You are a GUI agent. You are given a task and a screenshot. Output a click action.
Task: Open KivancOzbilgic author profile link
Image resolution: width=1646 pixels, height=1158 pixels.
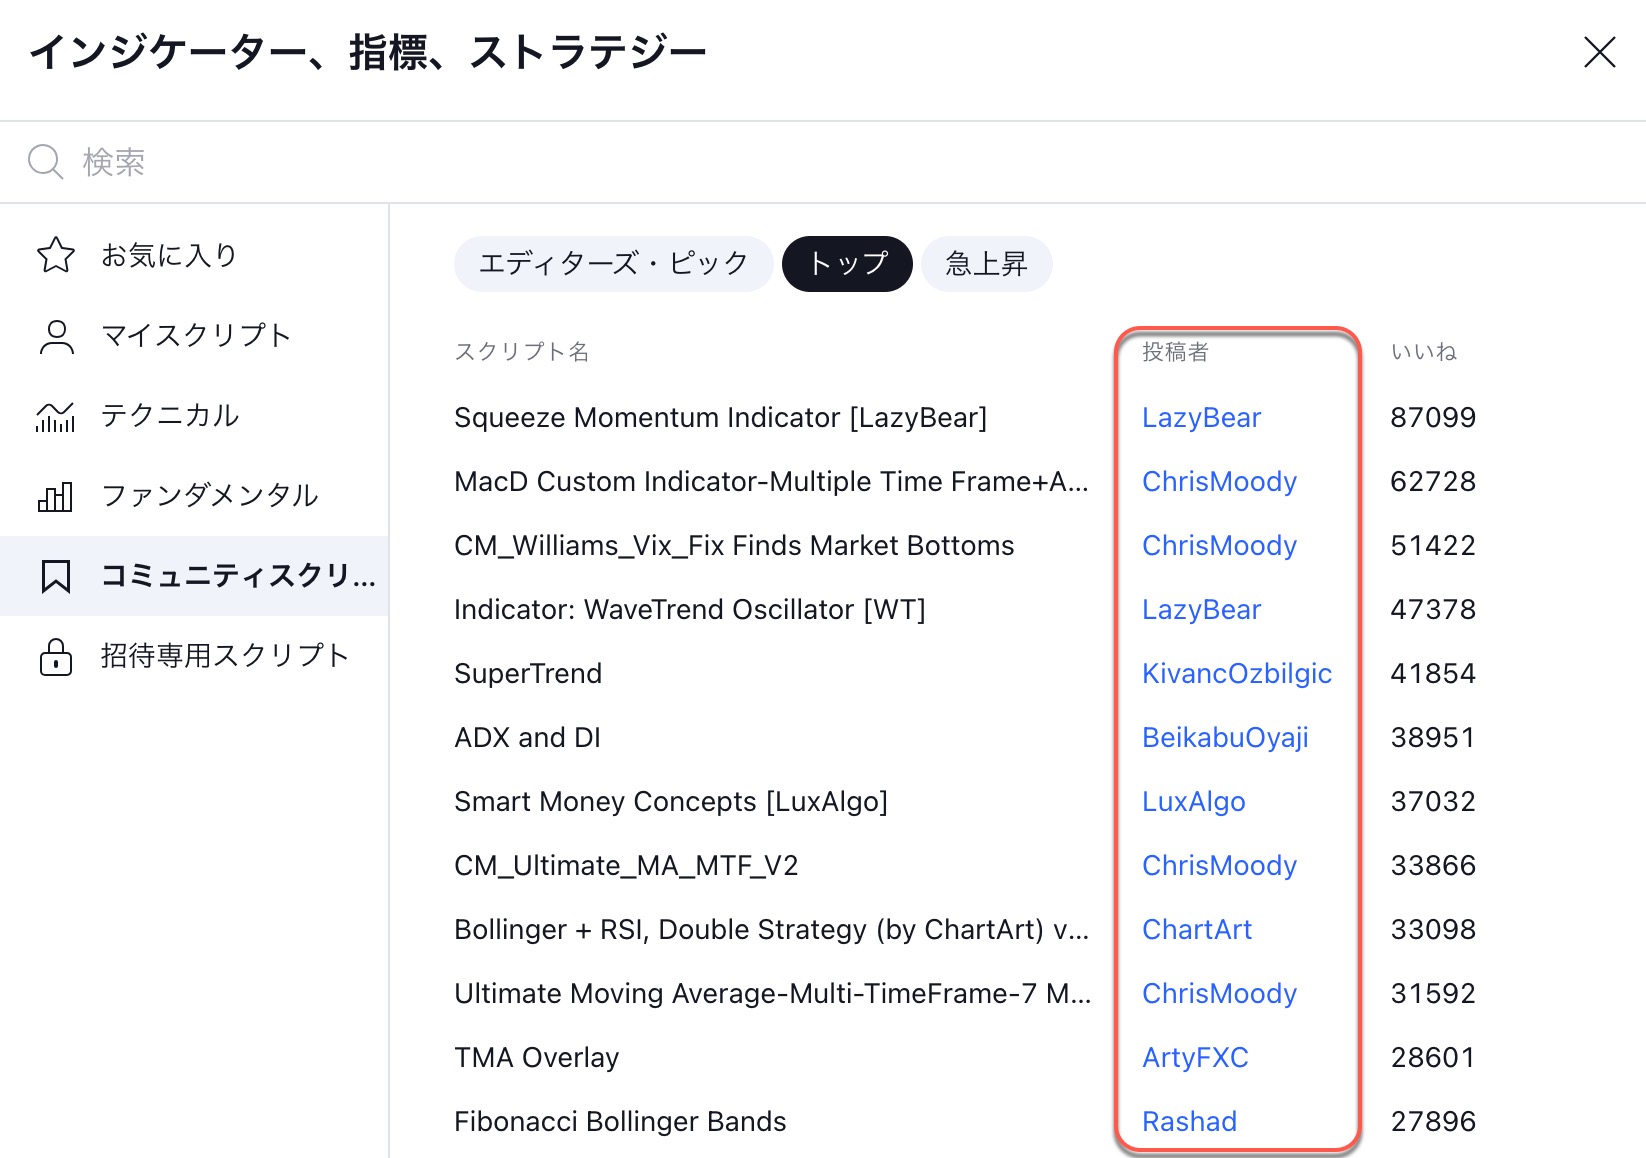(1237, 674)
